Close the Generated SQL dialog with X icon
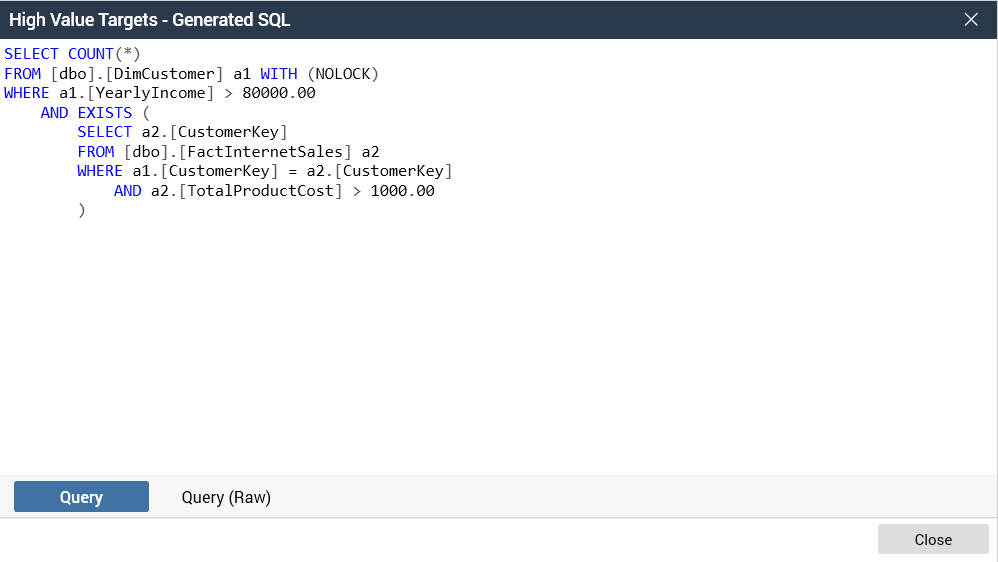998x562 pixels. click(970, 19)
